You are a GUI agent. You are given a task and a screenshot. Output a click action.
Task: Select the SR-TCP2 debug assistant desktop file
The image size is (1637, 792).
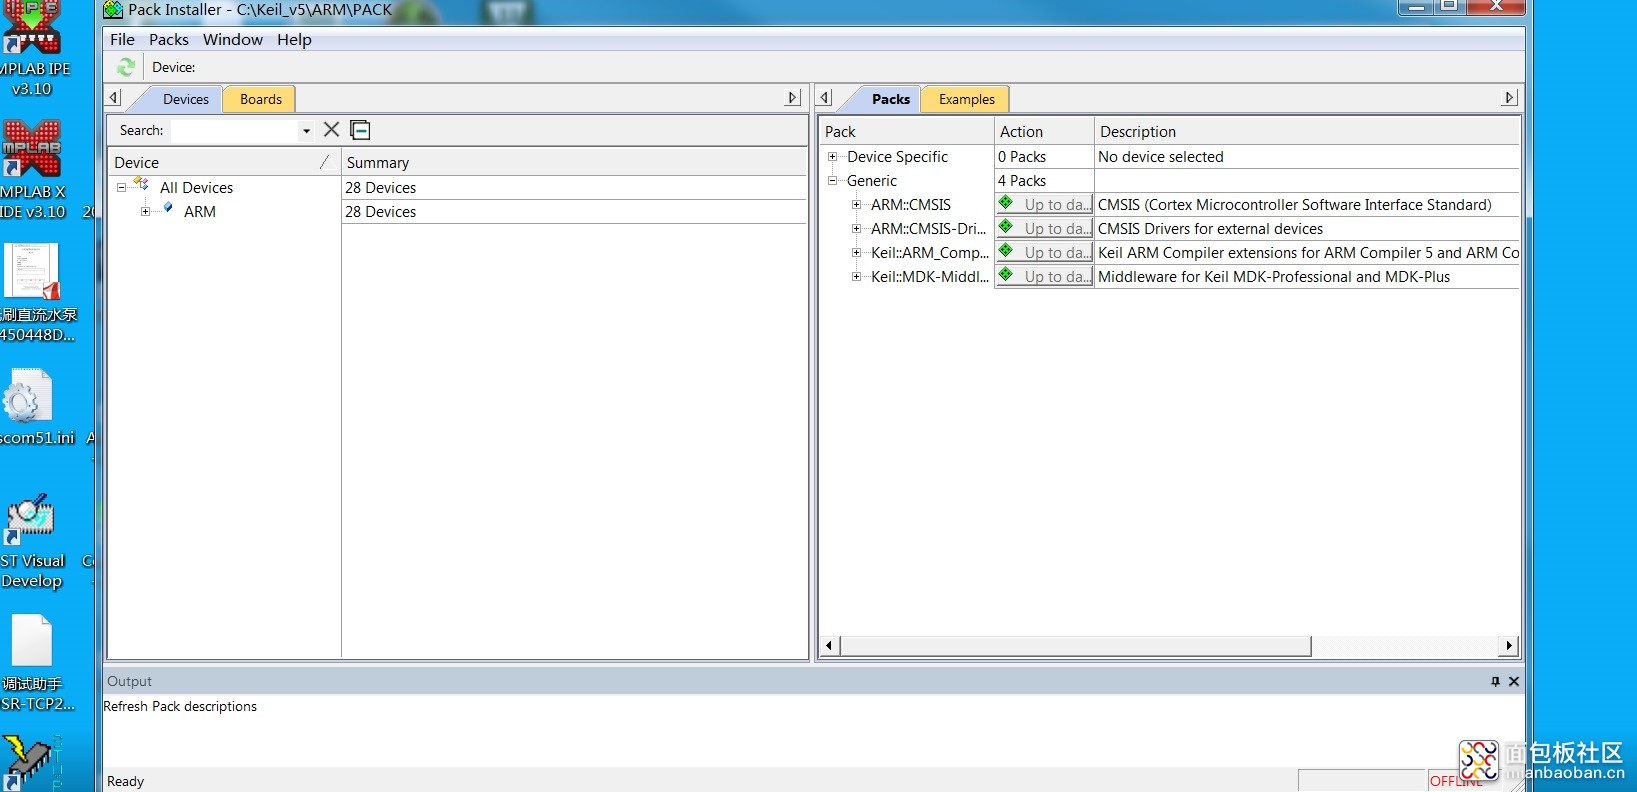tap(36, 663)
